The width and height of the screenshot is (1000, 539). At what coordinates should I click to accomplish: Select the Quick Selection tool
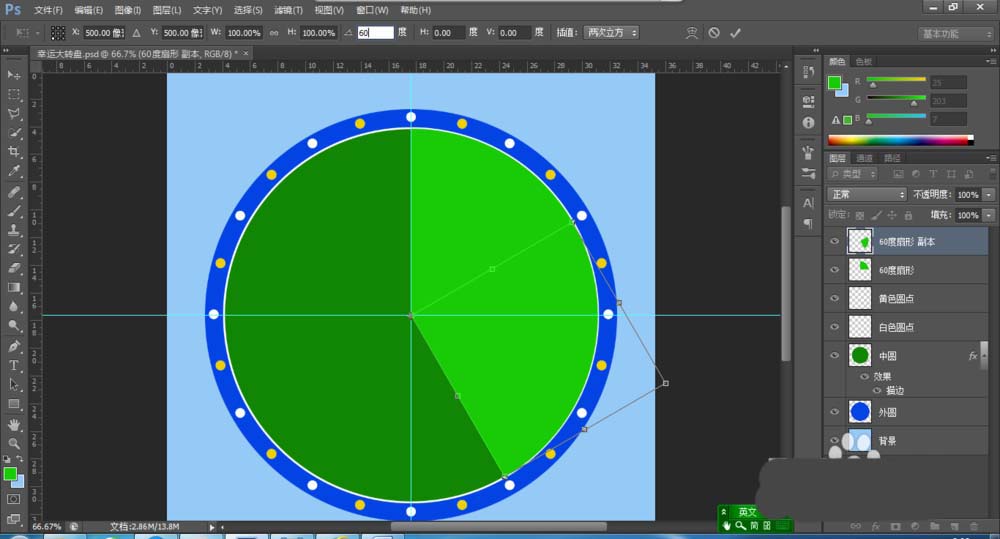[13, 133]
